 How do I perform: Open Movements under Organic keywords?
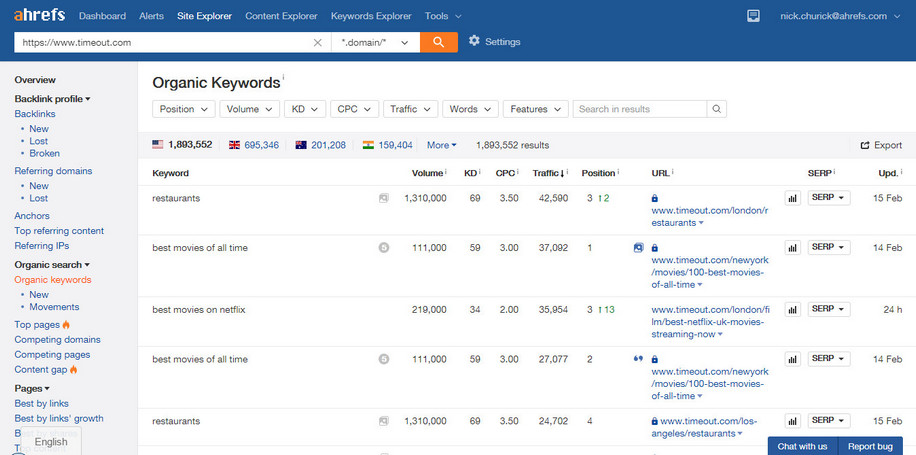[54, 307]
